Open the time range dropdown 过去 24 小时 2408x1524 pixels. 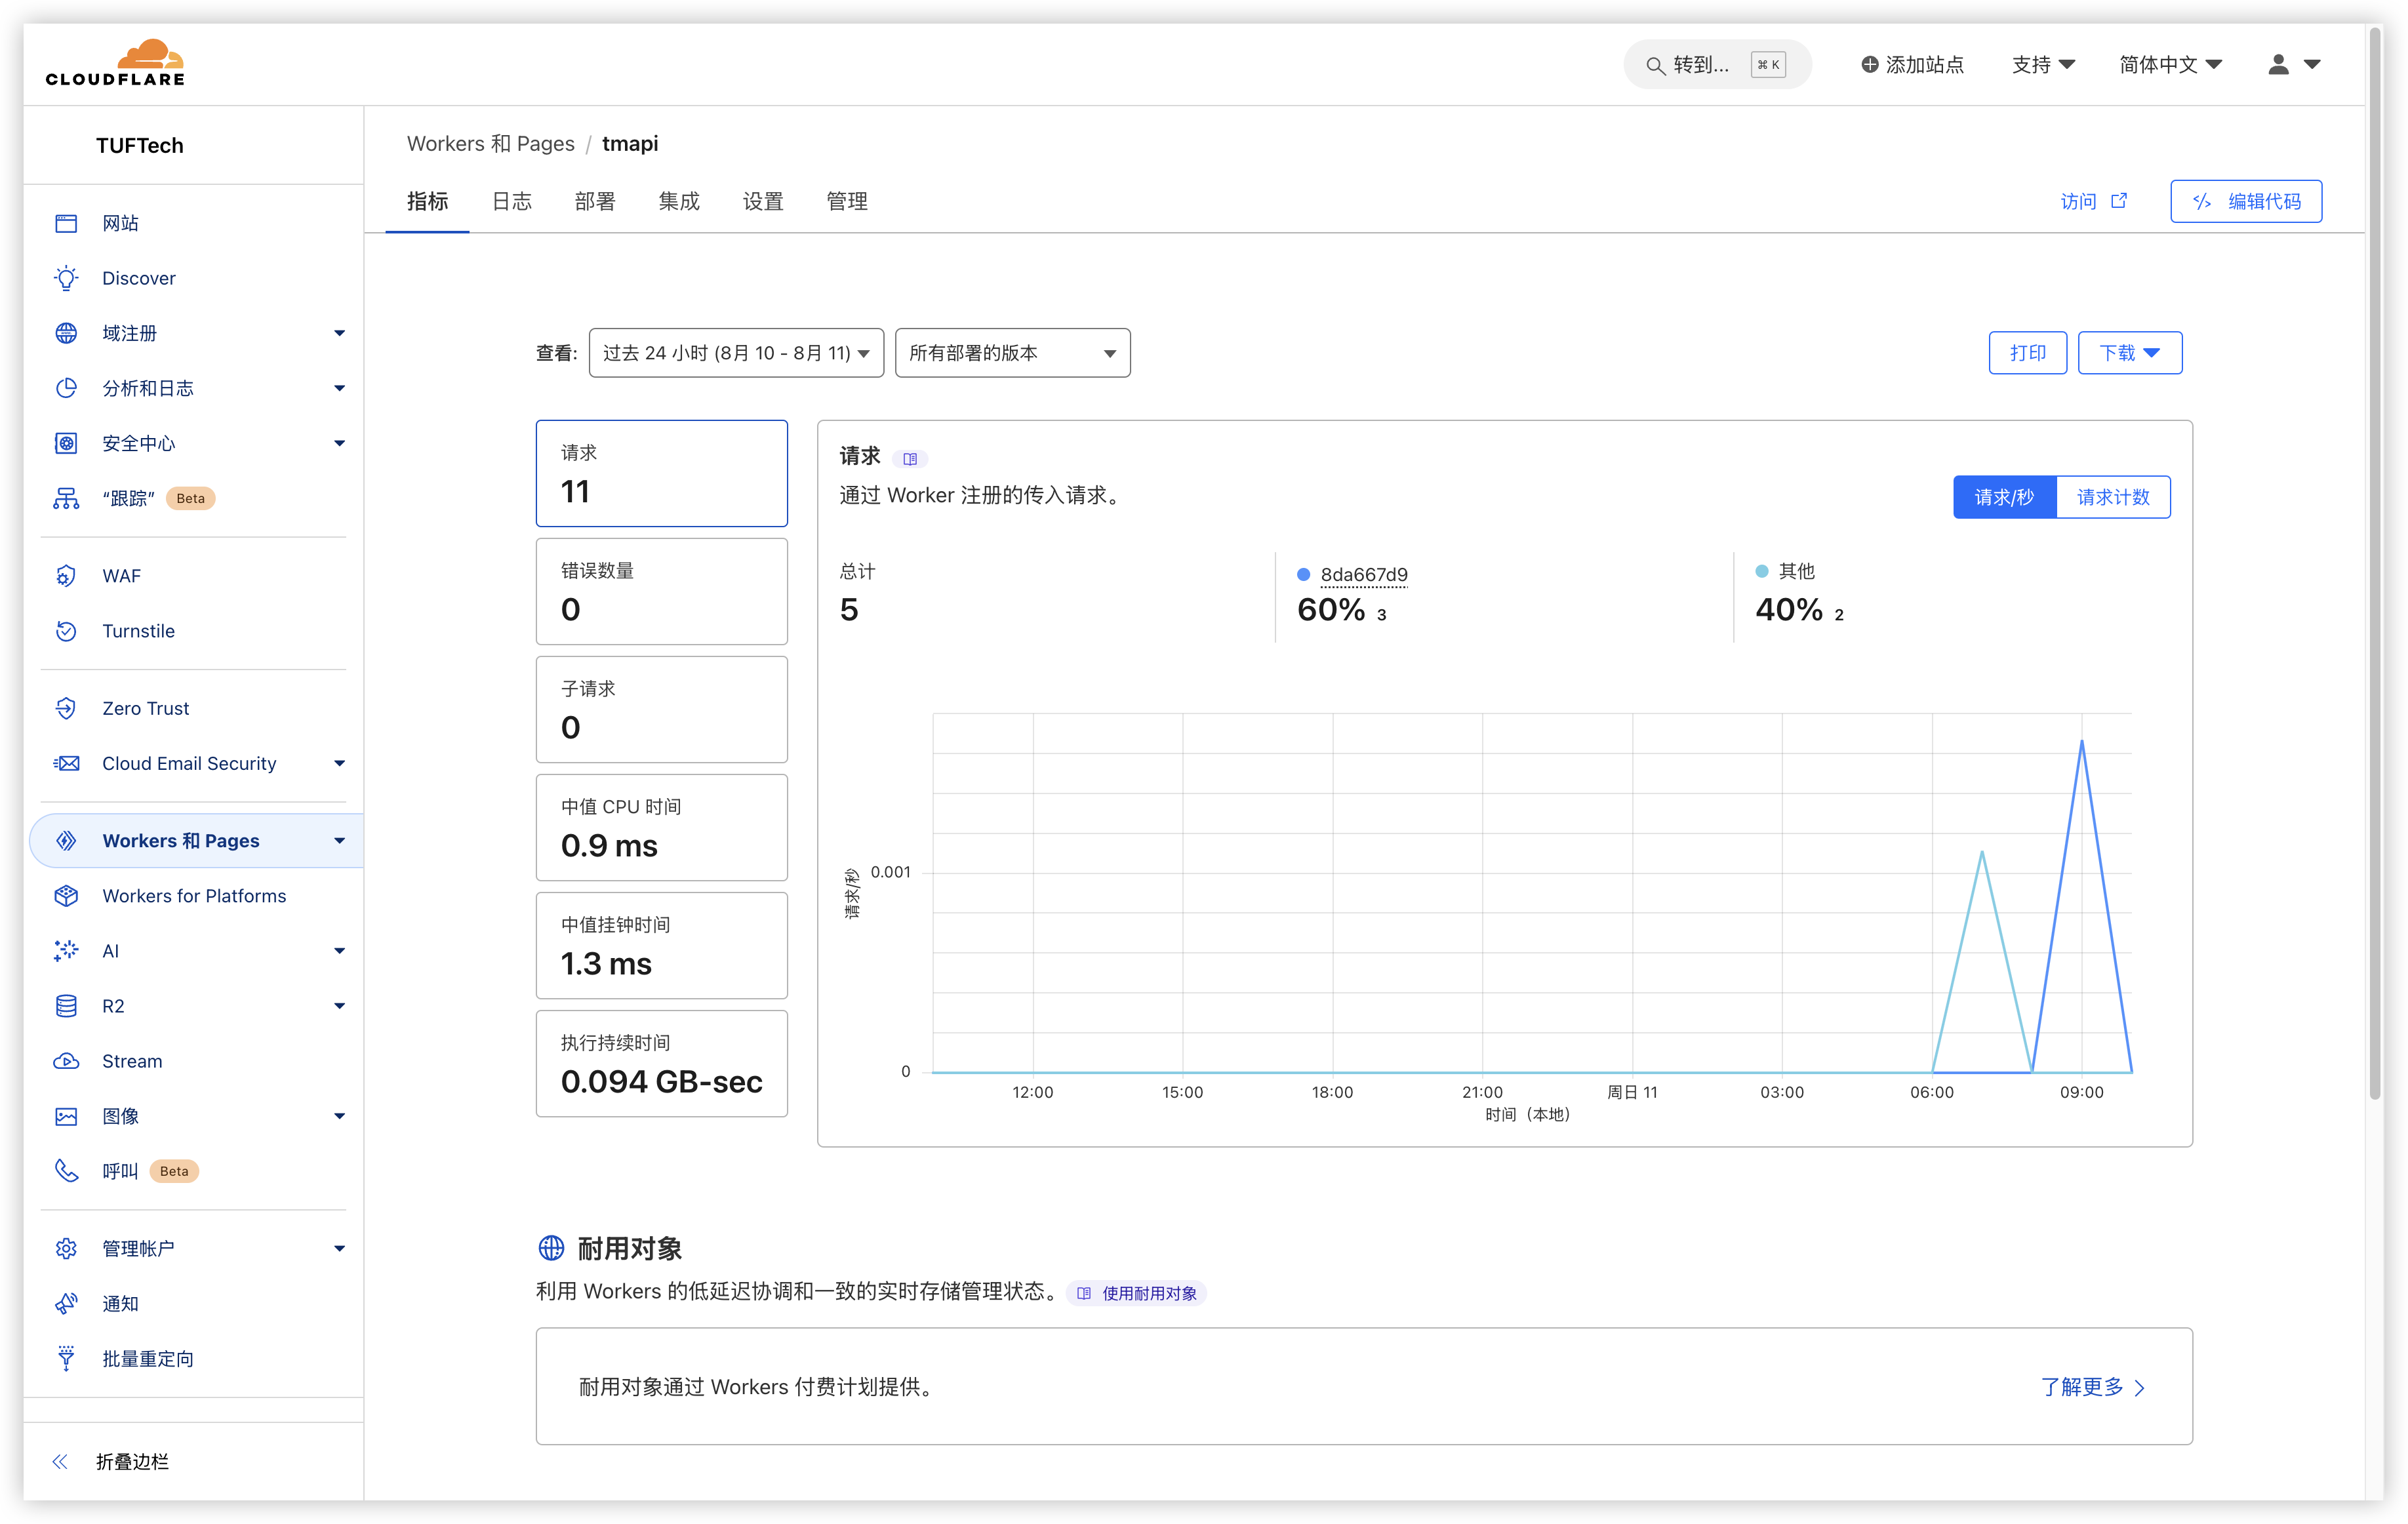click(x=736, y=353)
